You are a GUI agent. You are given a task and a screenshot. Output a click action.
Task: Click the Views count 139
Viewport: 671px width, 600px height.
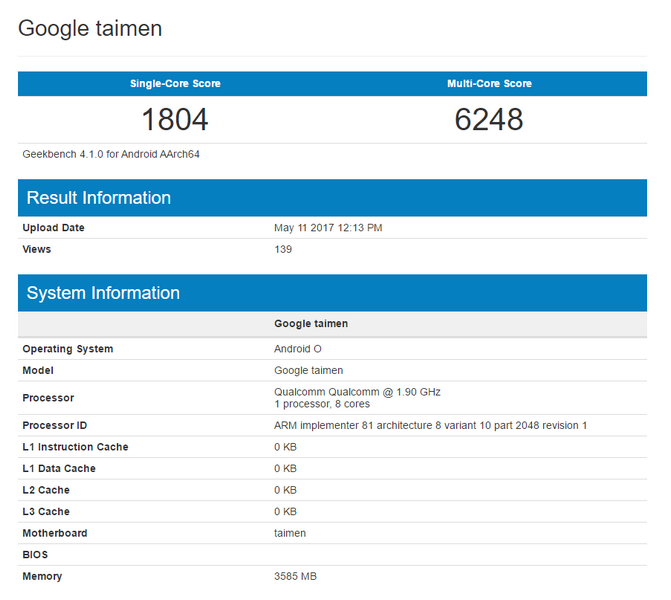click(283, 249)
